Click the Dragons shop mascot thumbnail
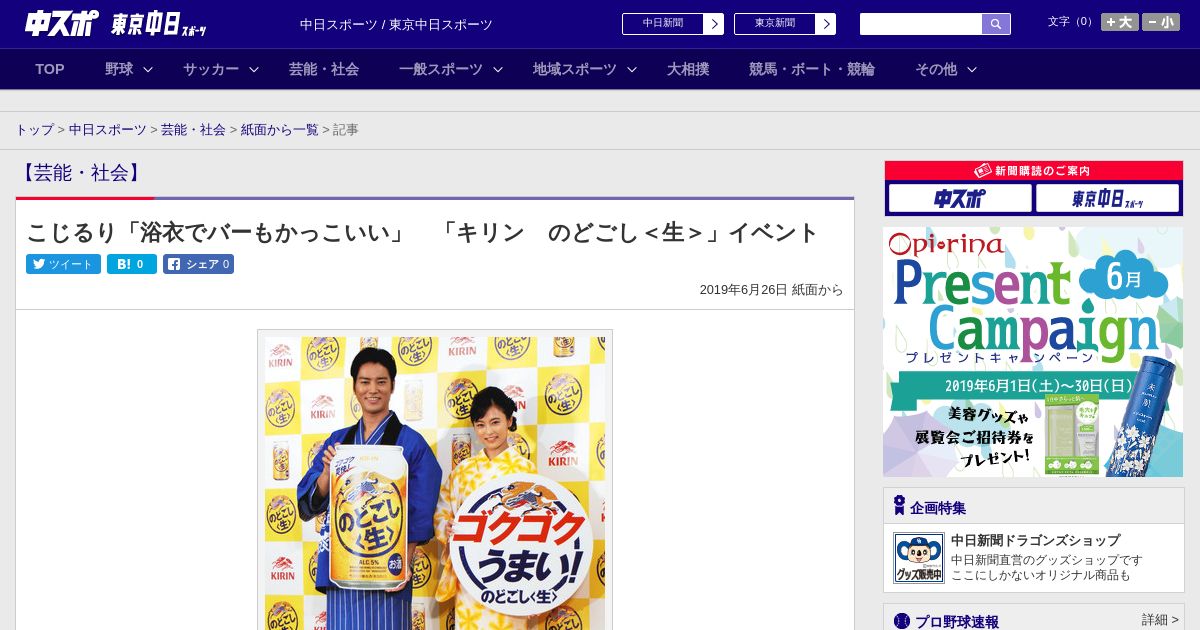Viewport: 1200px width, 630px height. [918, 558]
